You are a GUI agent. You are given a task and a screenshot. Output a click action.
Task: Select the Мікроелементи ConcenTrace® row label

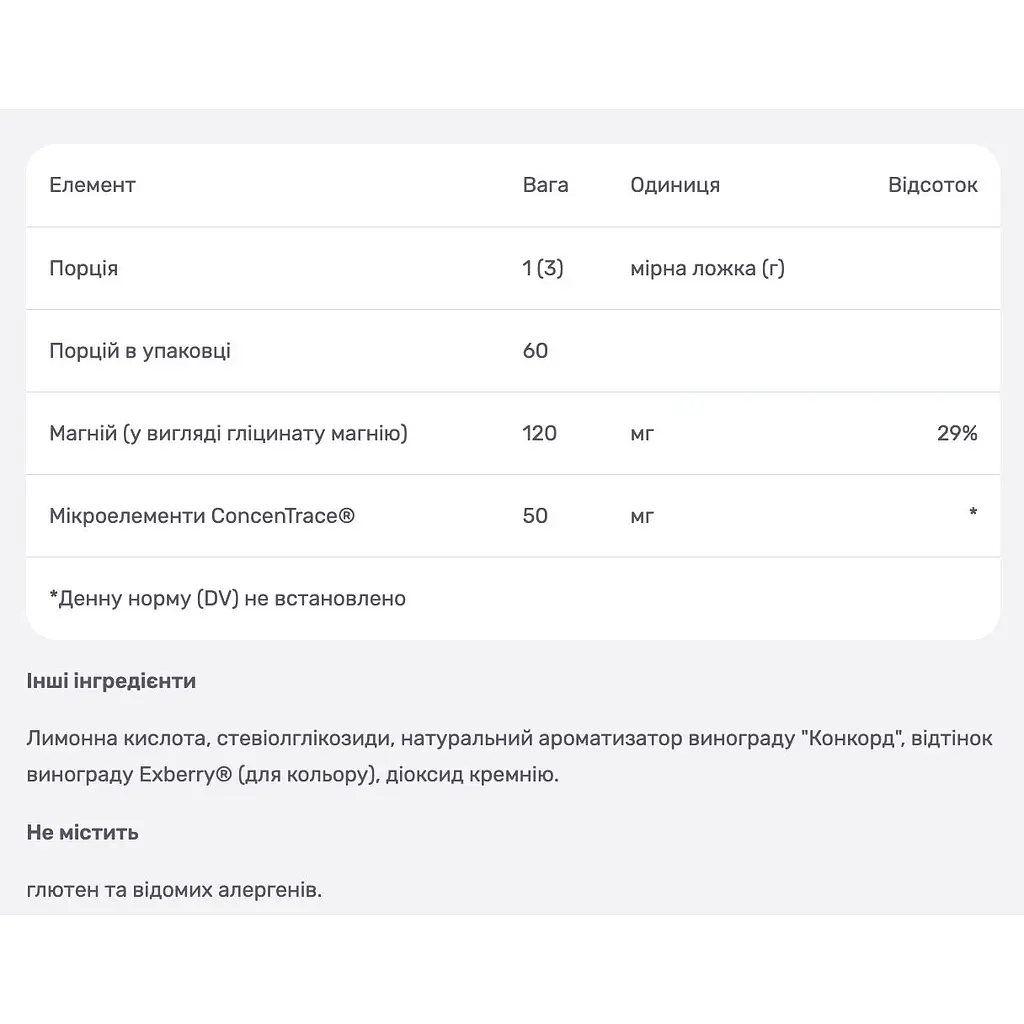click(202, 516)
